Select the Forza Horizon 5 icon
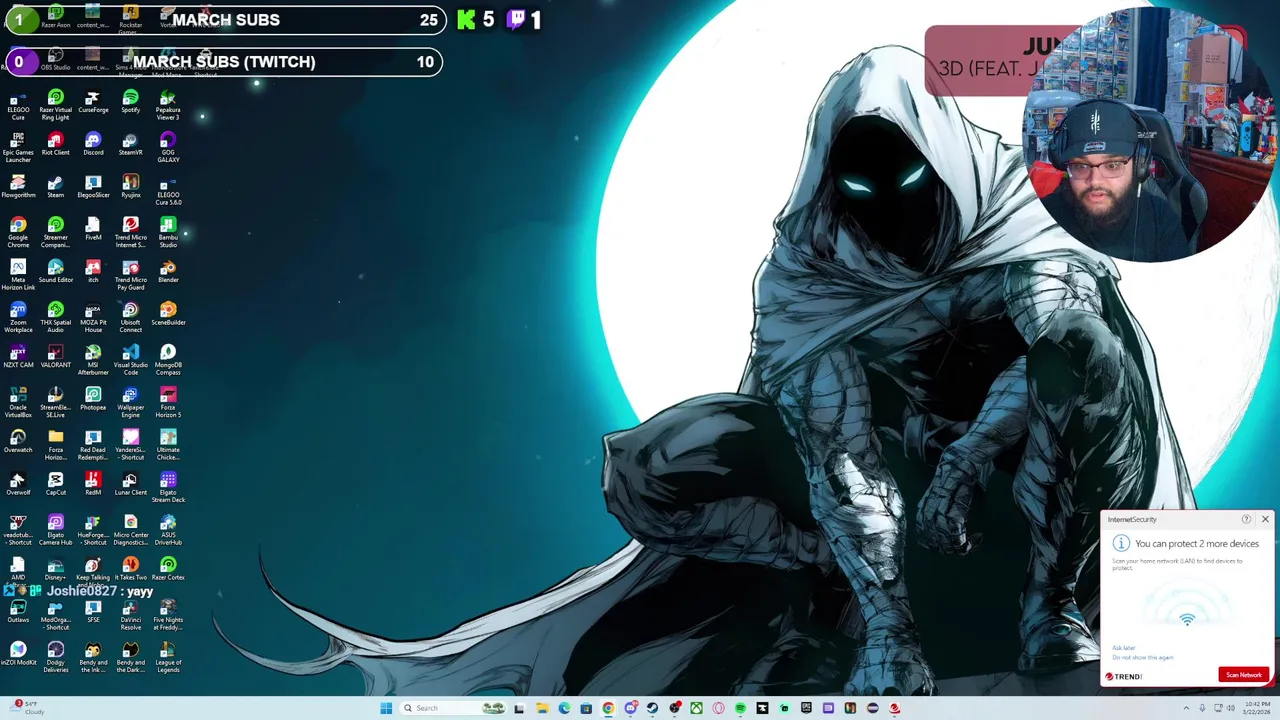The image size is (1280, 720). click(168, 403)
